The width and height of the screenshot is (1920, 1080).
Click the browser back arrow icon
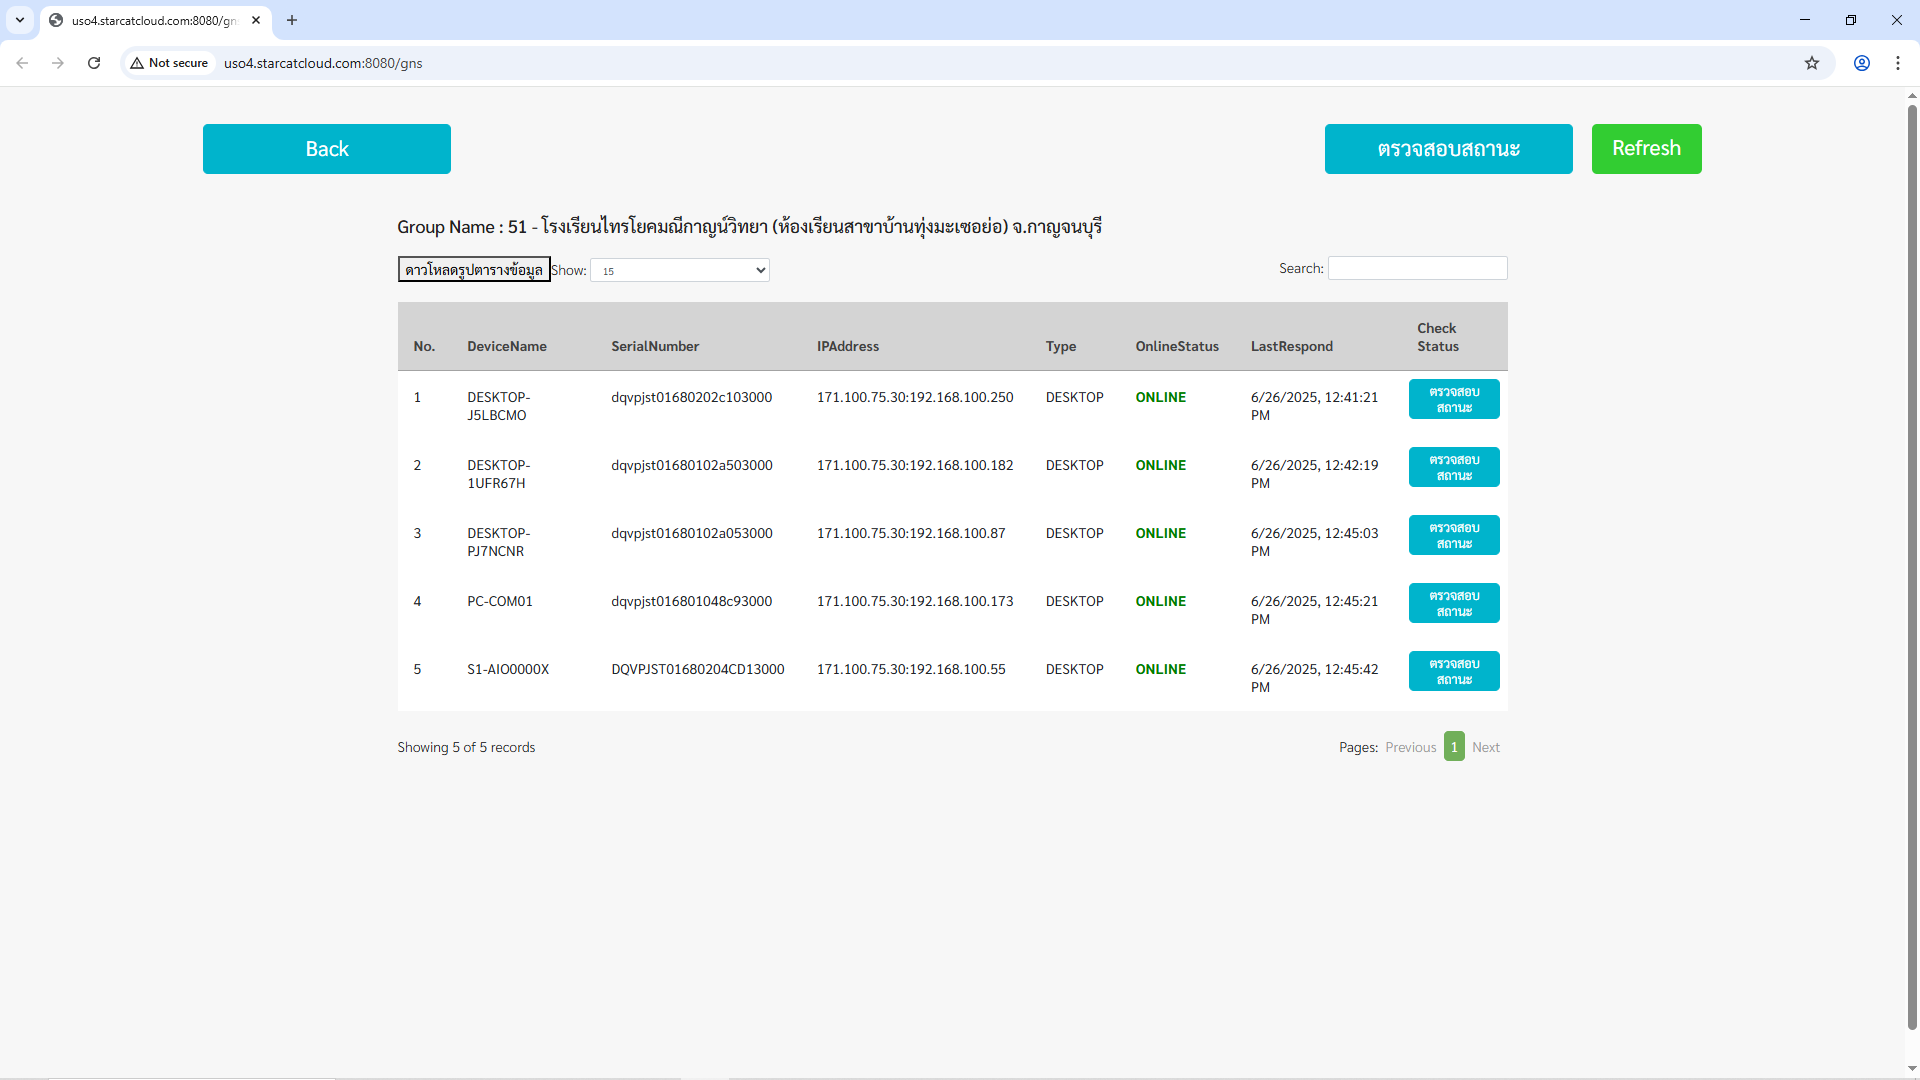pos(22,63)
